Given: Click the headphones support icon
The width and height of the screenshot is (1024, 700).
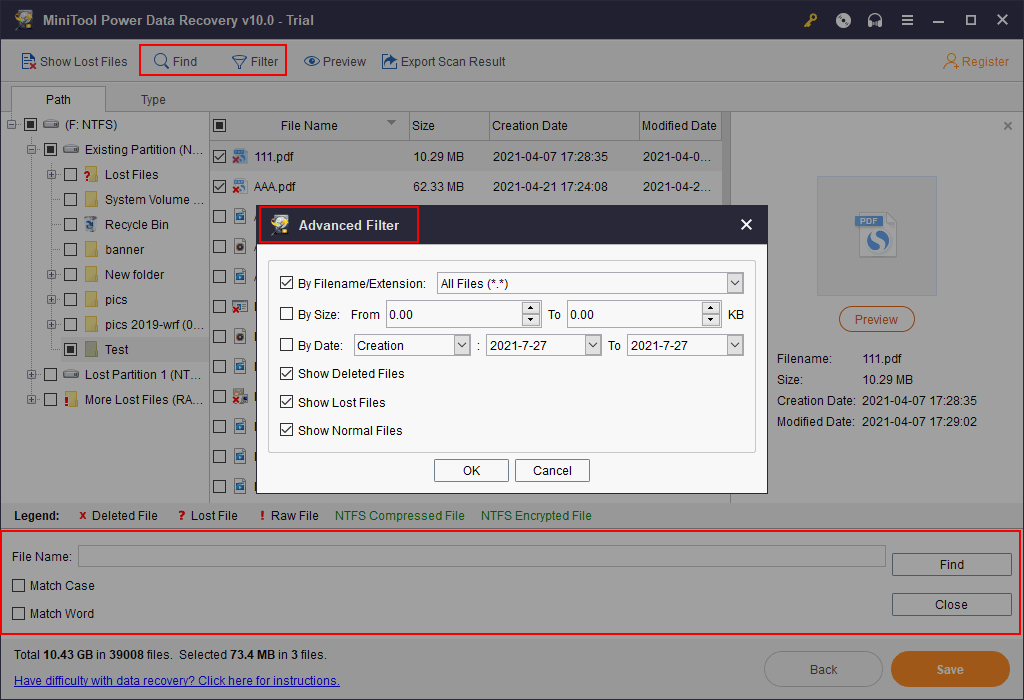Looking at the screenshot, I should pos(875,20).
